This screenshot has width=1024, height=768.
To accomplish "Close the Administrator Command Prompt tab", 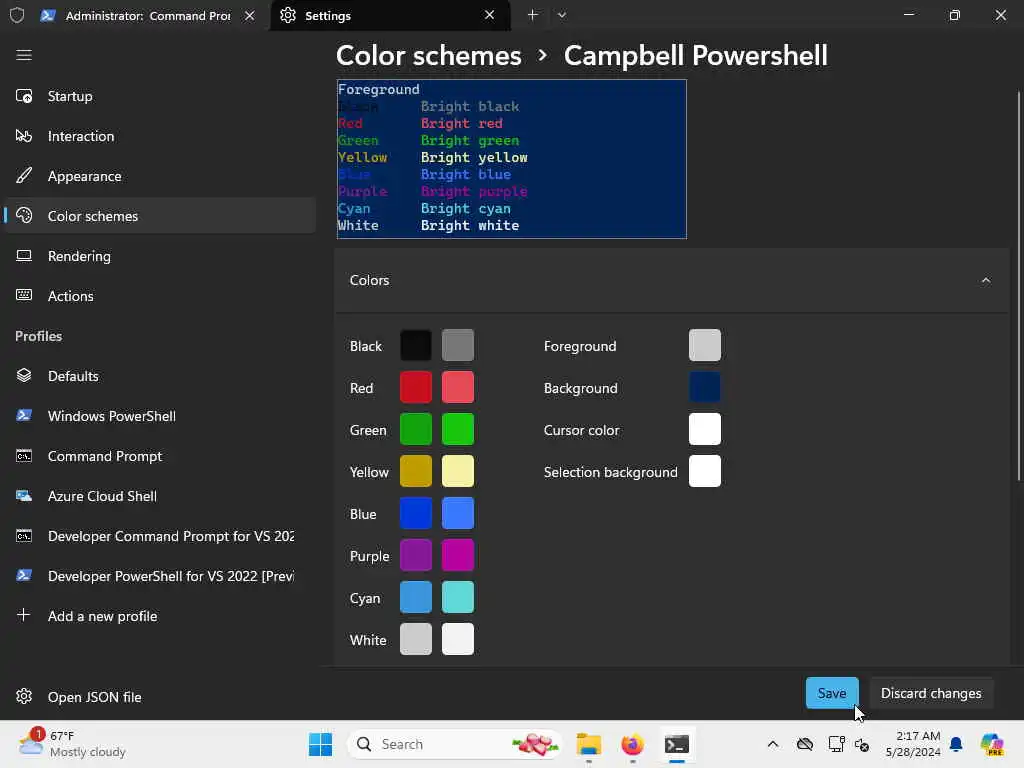I will click(x=249, y=15).
